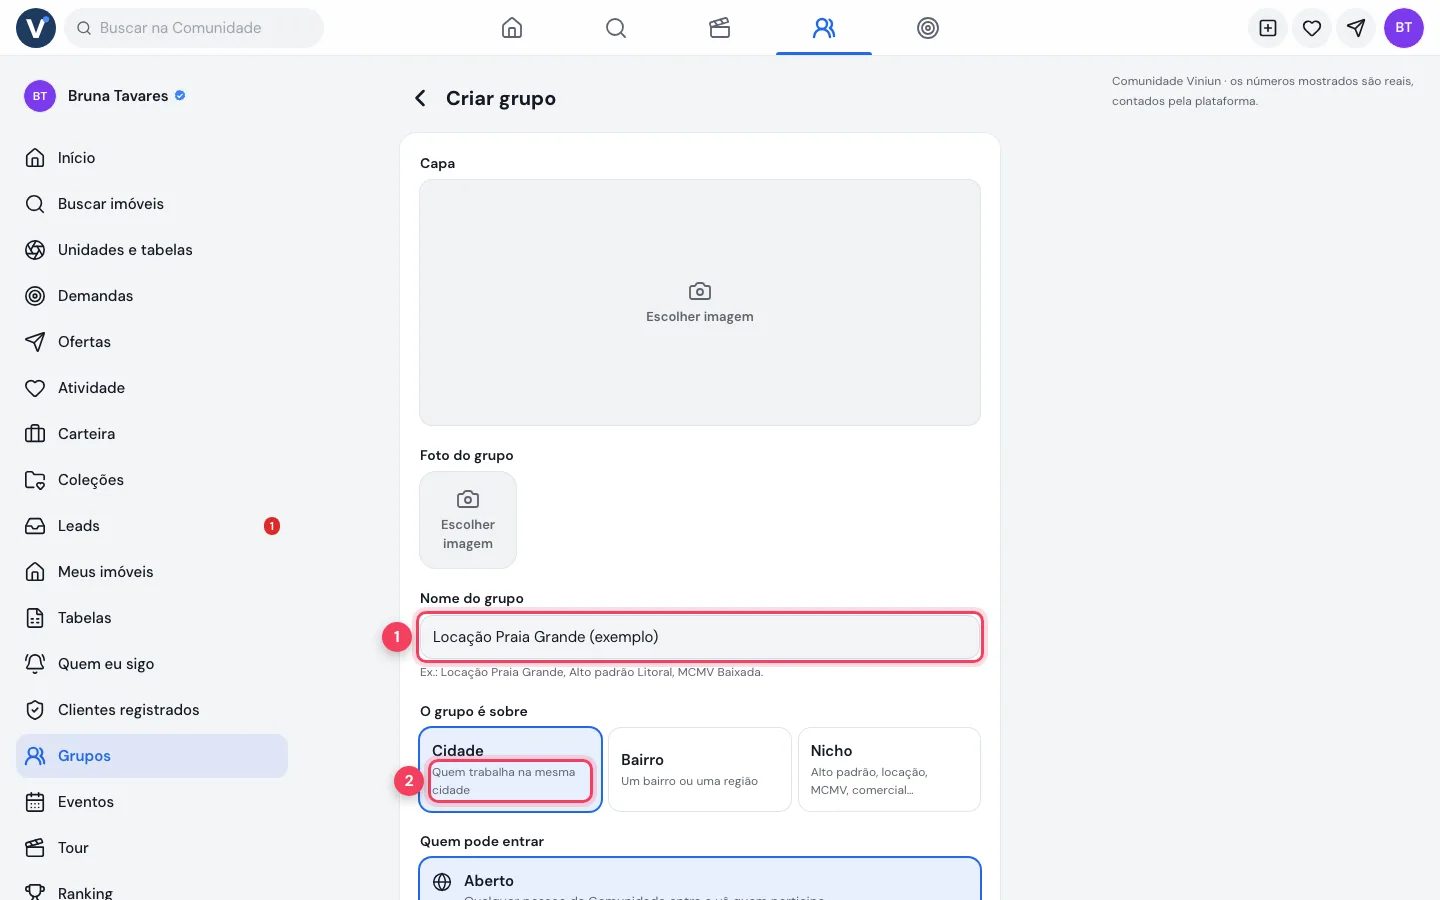Select the Nicho group topic option

pos(889,769)
